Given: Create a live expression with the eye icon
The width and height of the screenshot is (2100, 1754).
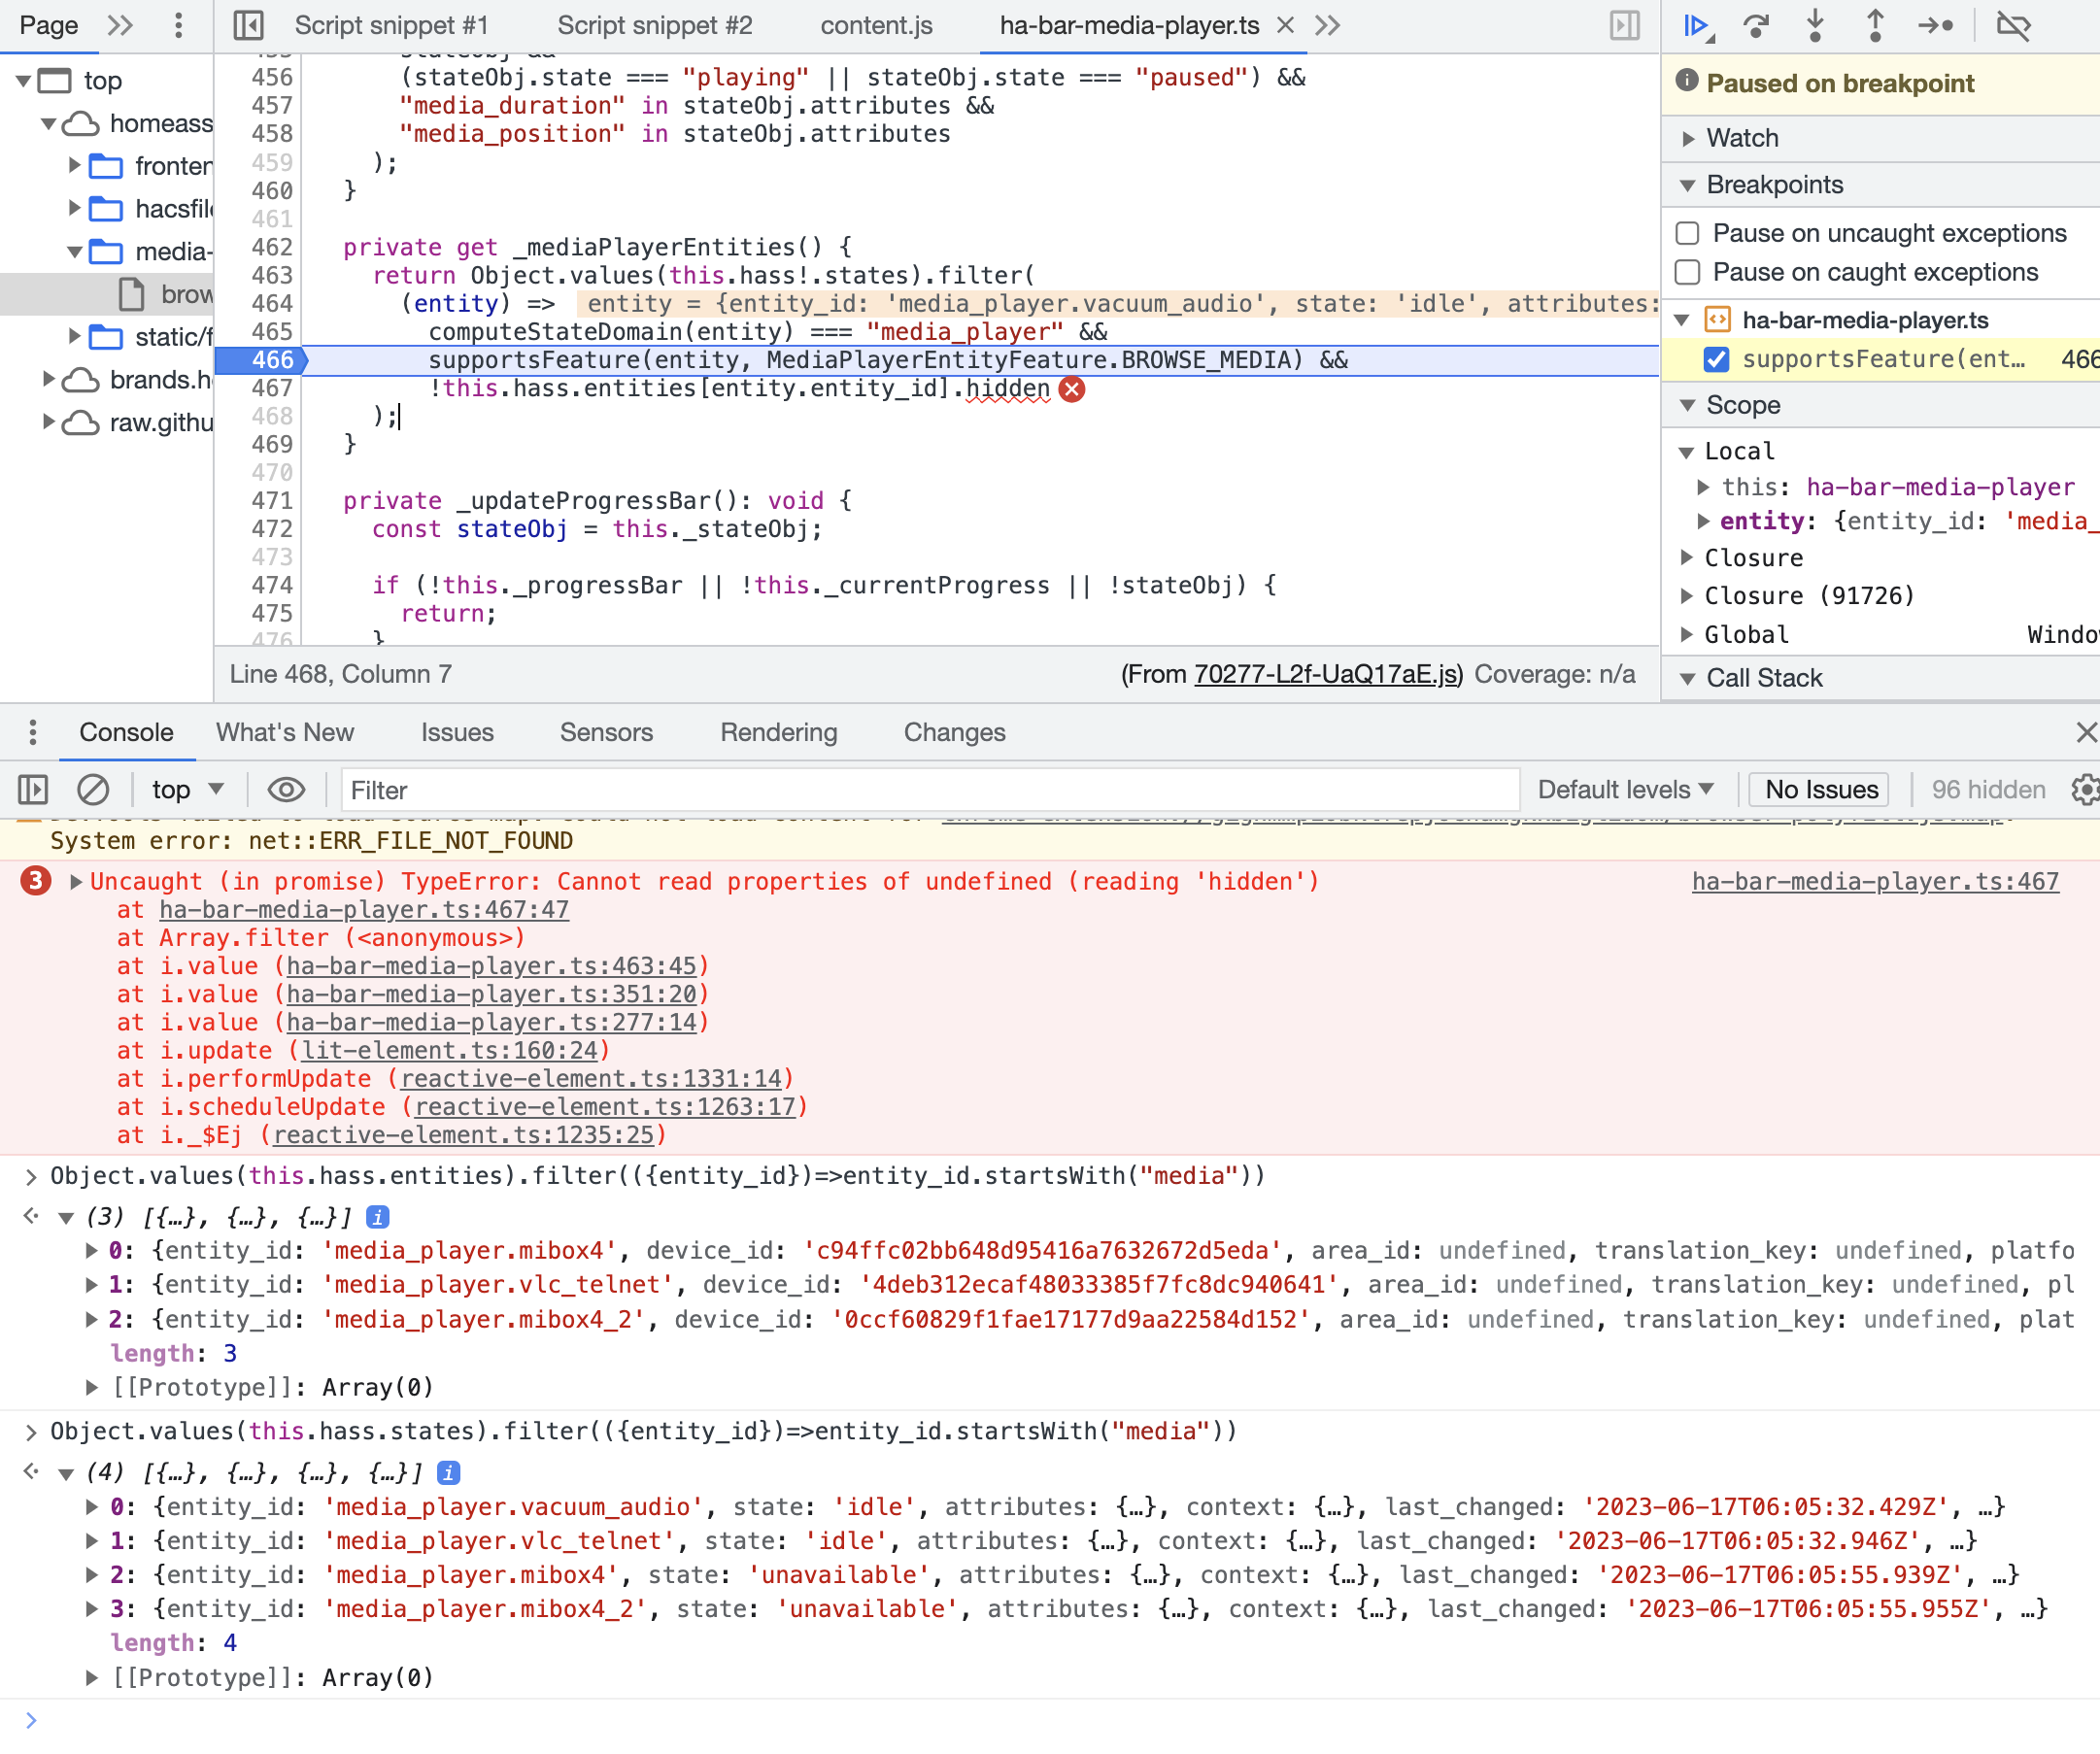Looking at the screenshot, I should (x=286, y=789).
